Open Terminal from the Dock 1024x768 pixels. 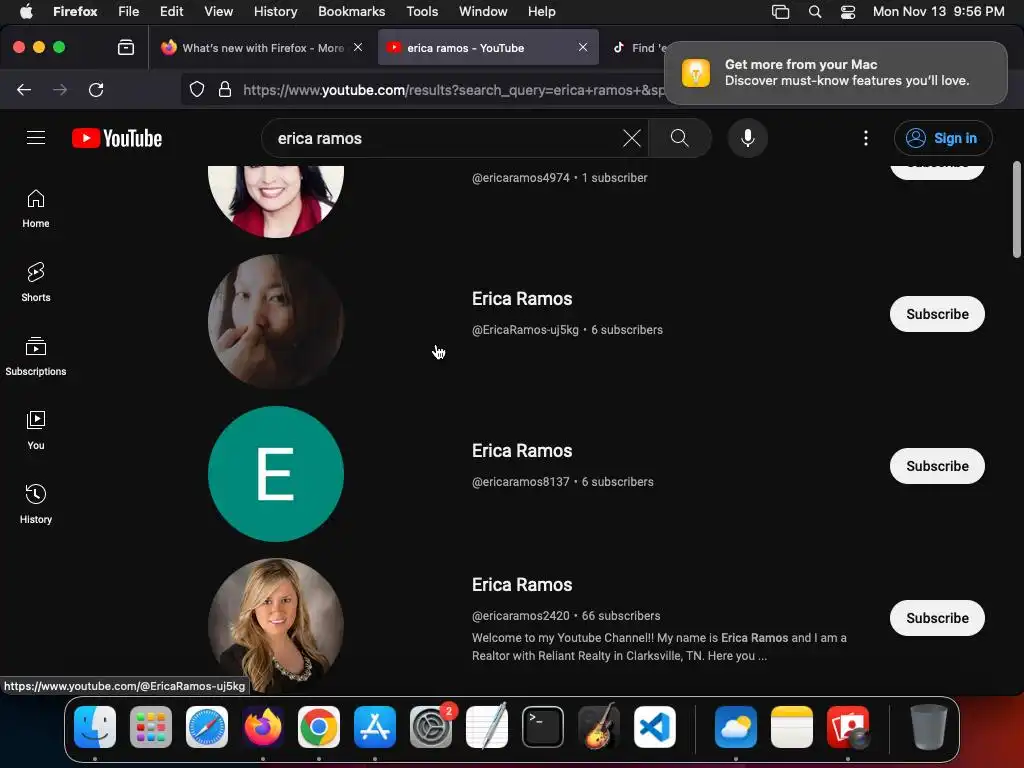click(x=543, y=727)
